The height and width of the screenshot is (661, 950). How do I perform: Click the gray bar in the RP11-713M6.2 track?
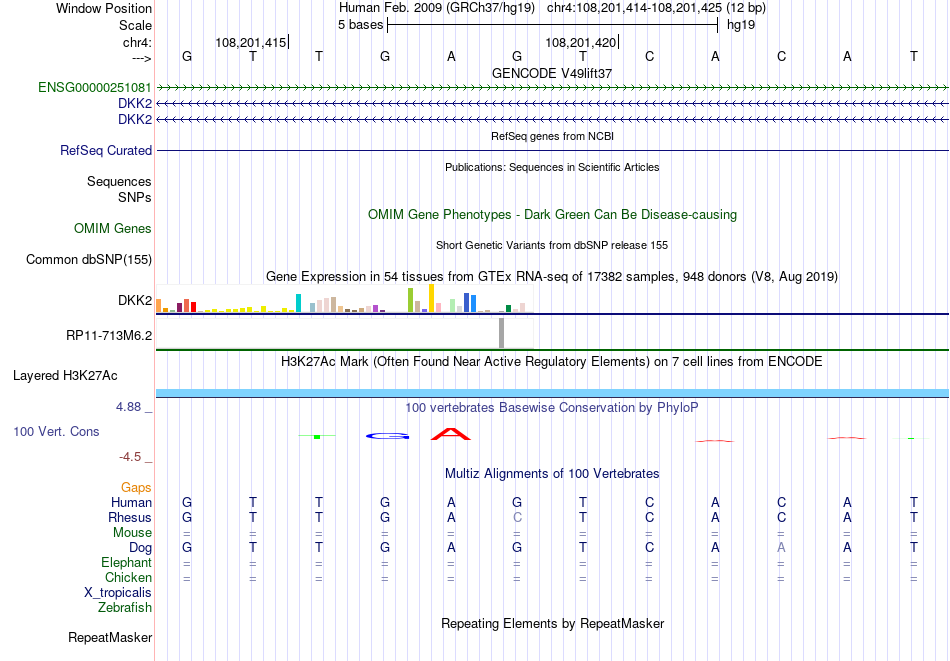point(501,333)
